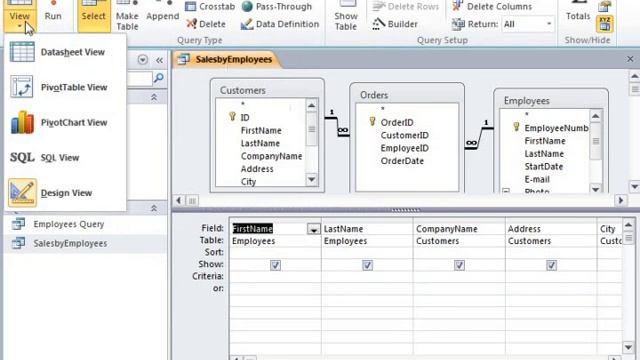Select Design View in the dropdown menu
640x360 pixels.
[x=65, y=193]
